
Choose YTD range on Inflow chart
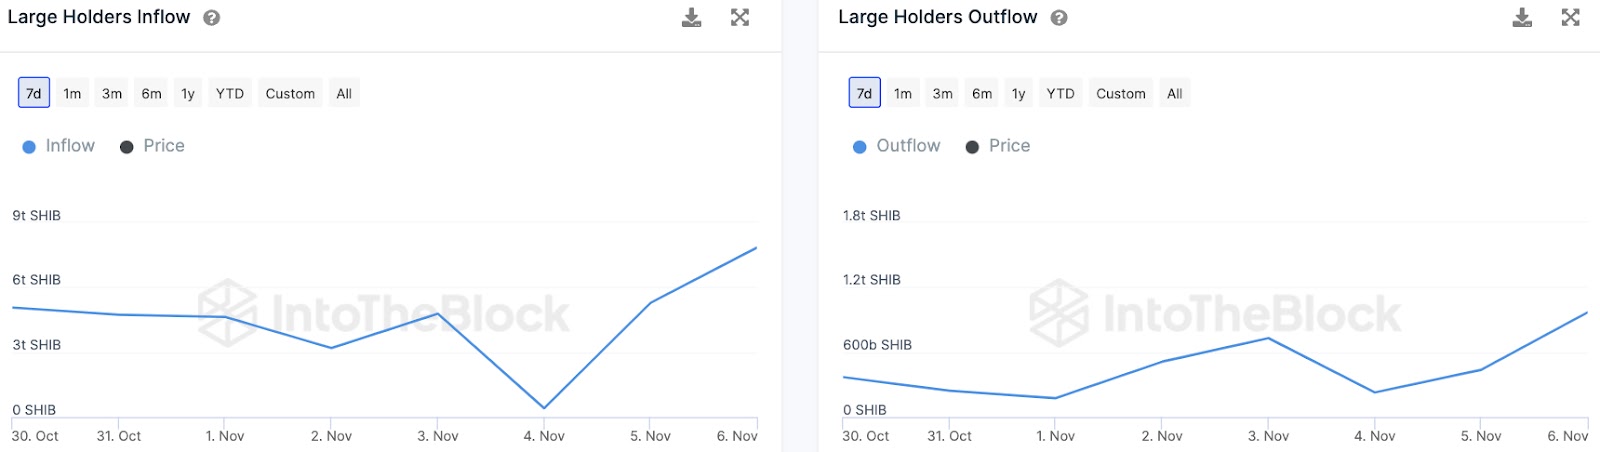coord(230,93)
